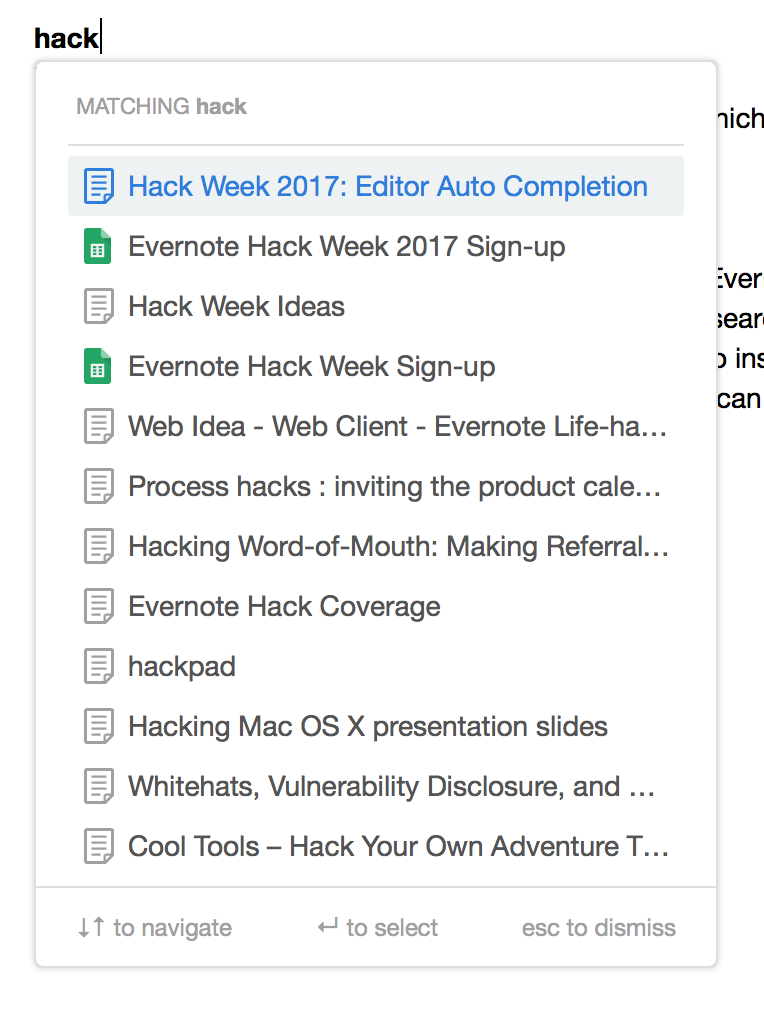Click the note icon for Hacking Mac OS X presentation slides

coord(98,726)
